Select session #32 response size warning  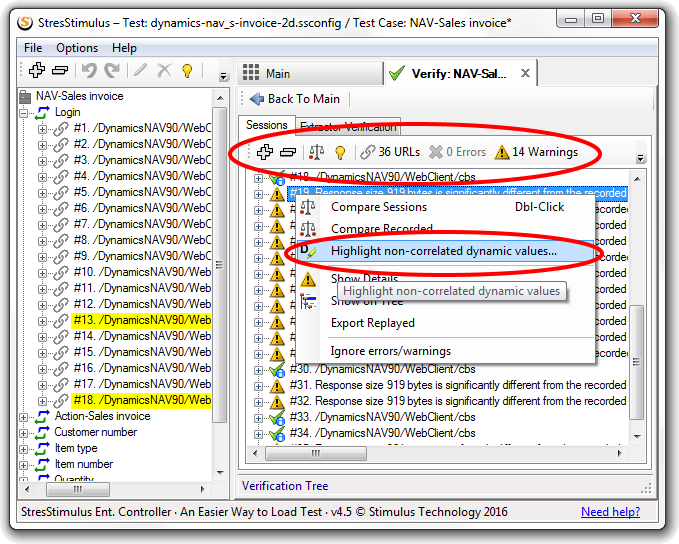[x=458, y=401]
